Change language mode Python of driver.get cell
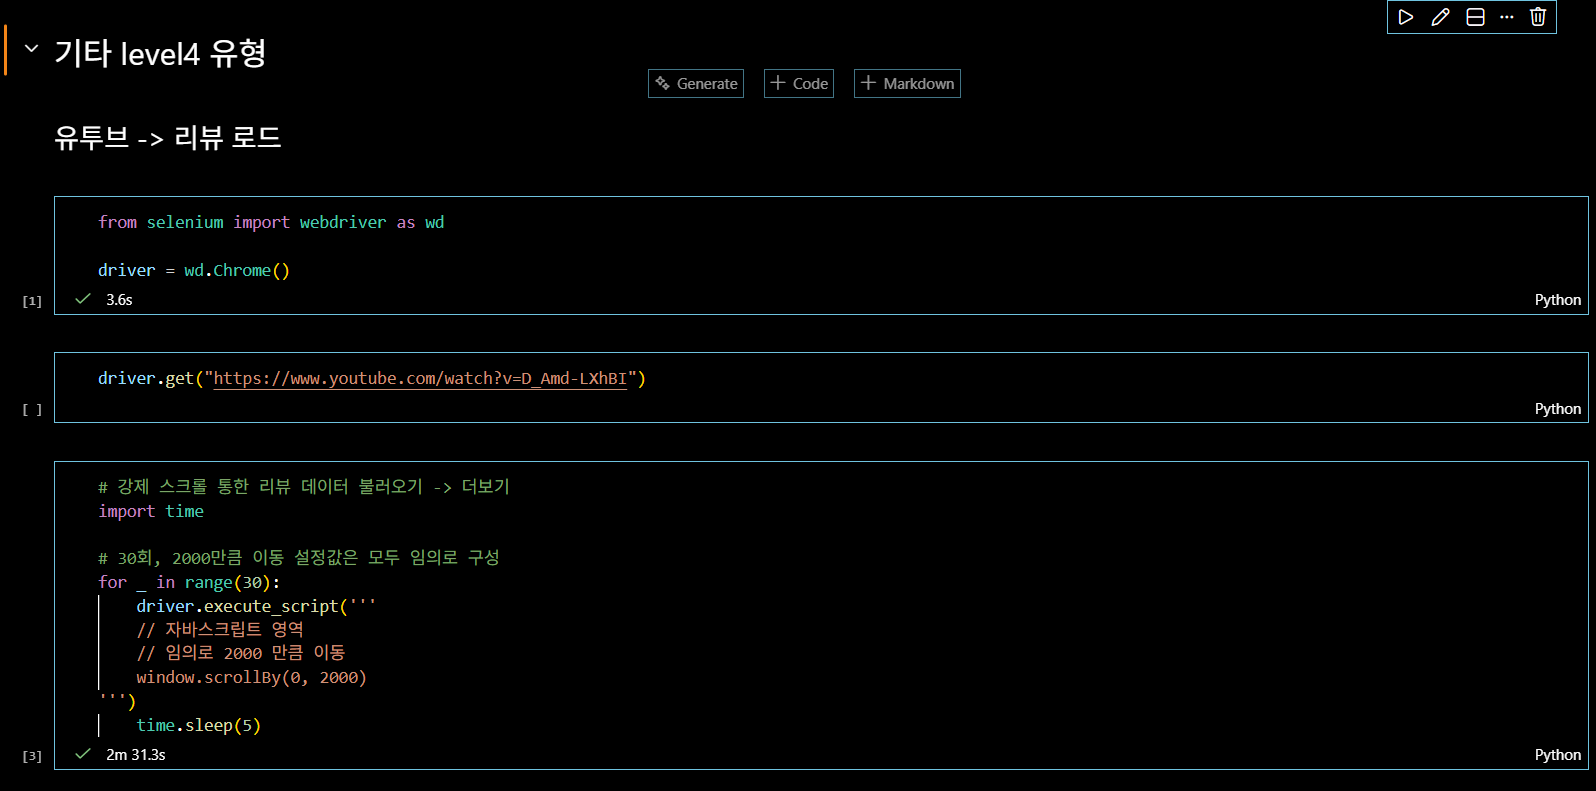 point(1558,409)
